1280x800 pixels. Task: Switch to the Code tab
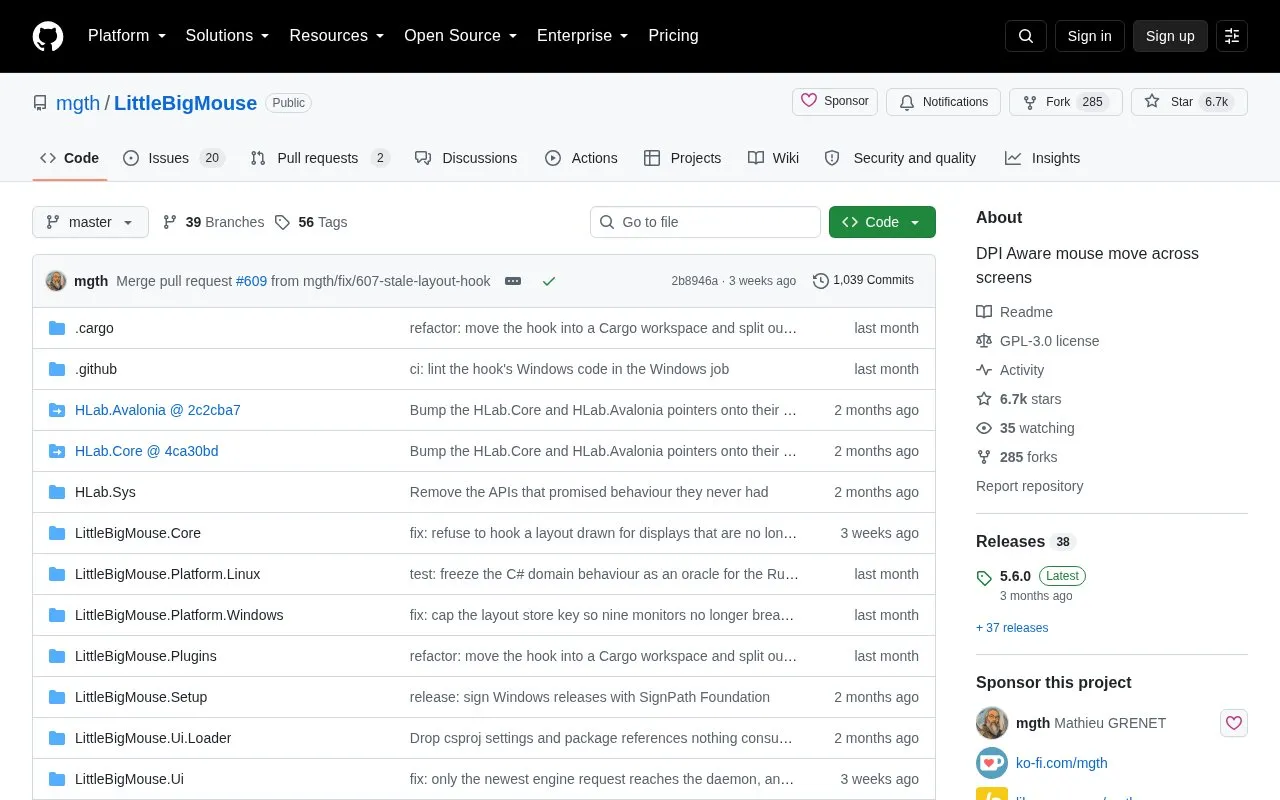point(69,158)
